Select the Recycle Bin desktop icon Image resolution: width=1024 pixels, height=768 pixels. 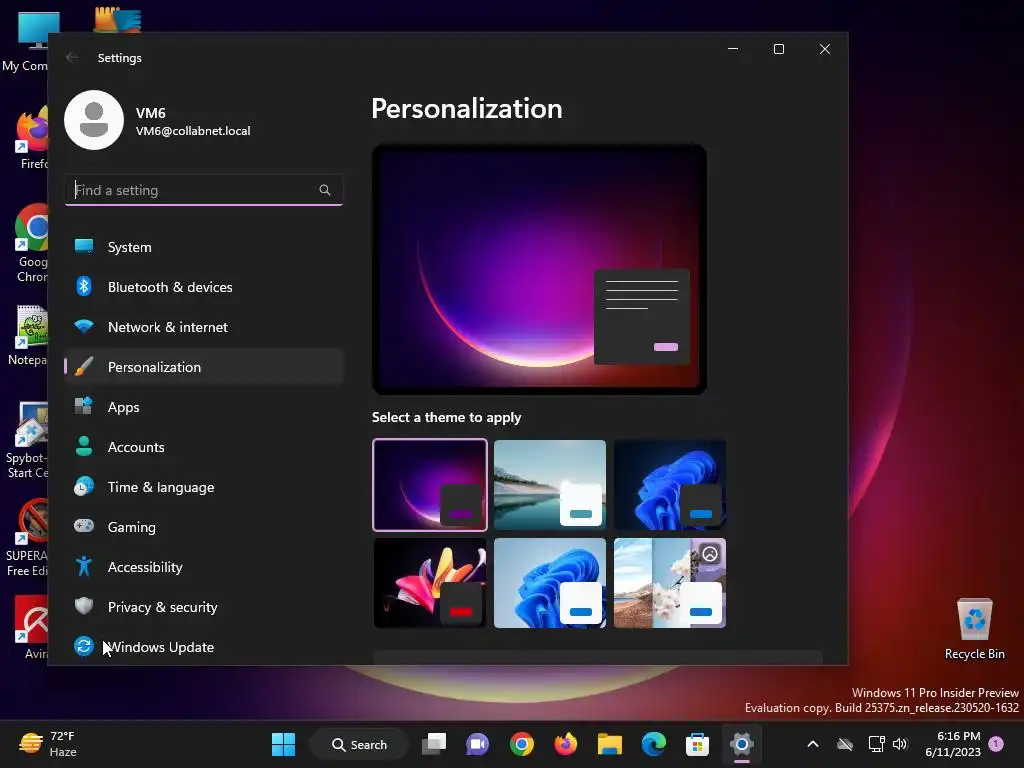coord(974,629)
